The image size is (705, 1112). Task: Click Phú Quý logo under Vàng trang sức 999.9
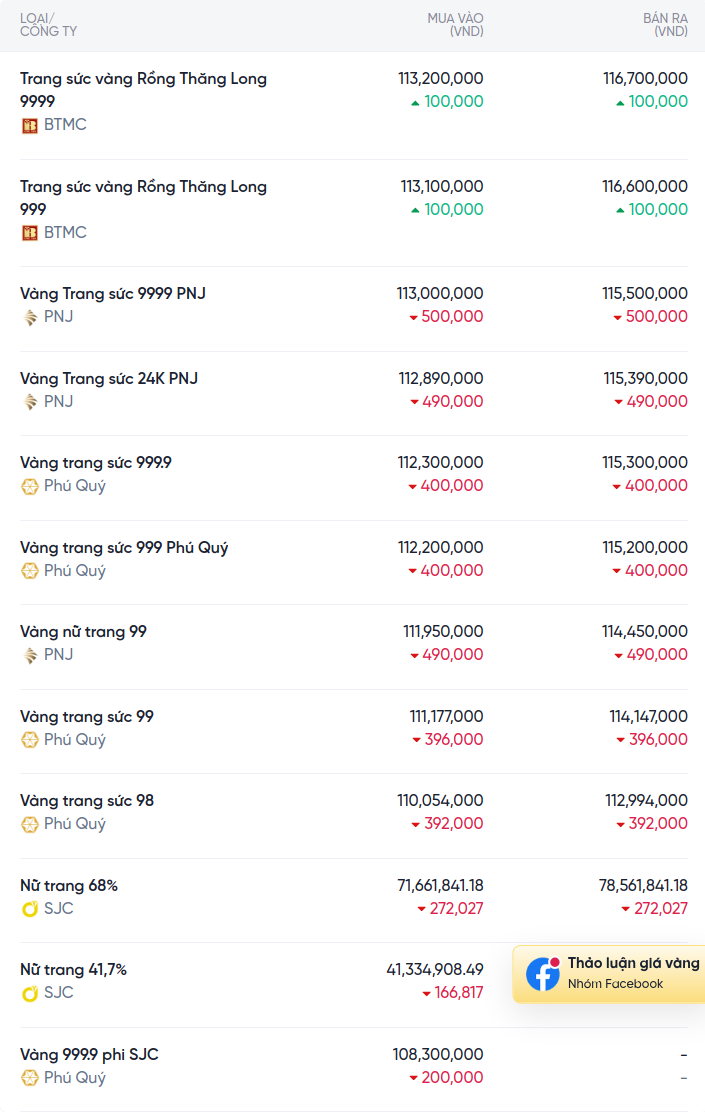click(x=30, y=486)
